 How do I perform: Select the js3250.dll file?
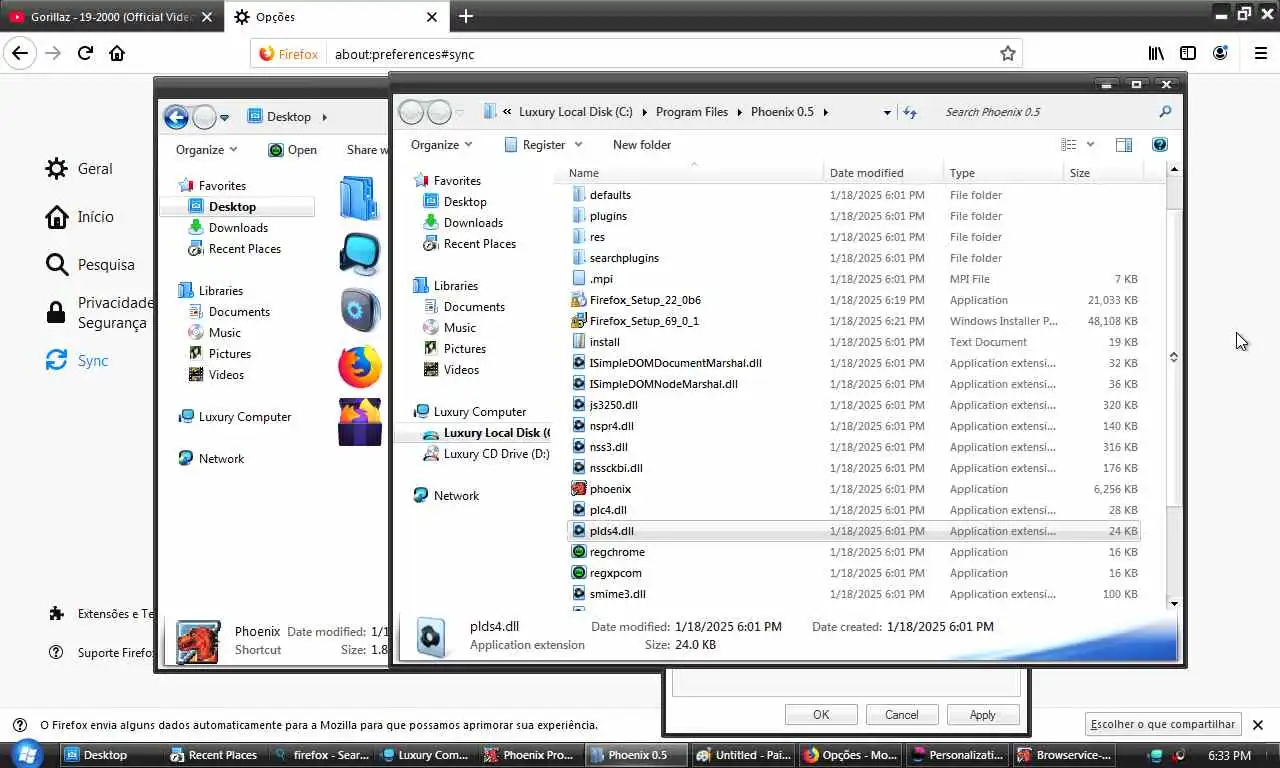coord(613,405)
